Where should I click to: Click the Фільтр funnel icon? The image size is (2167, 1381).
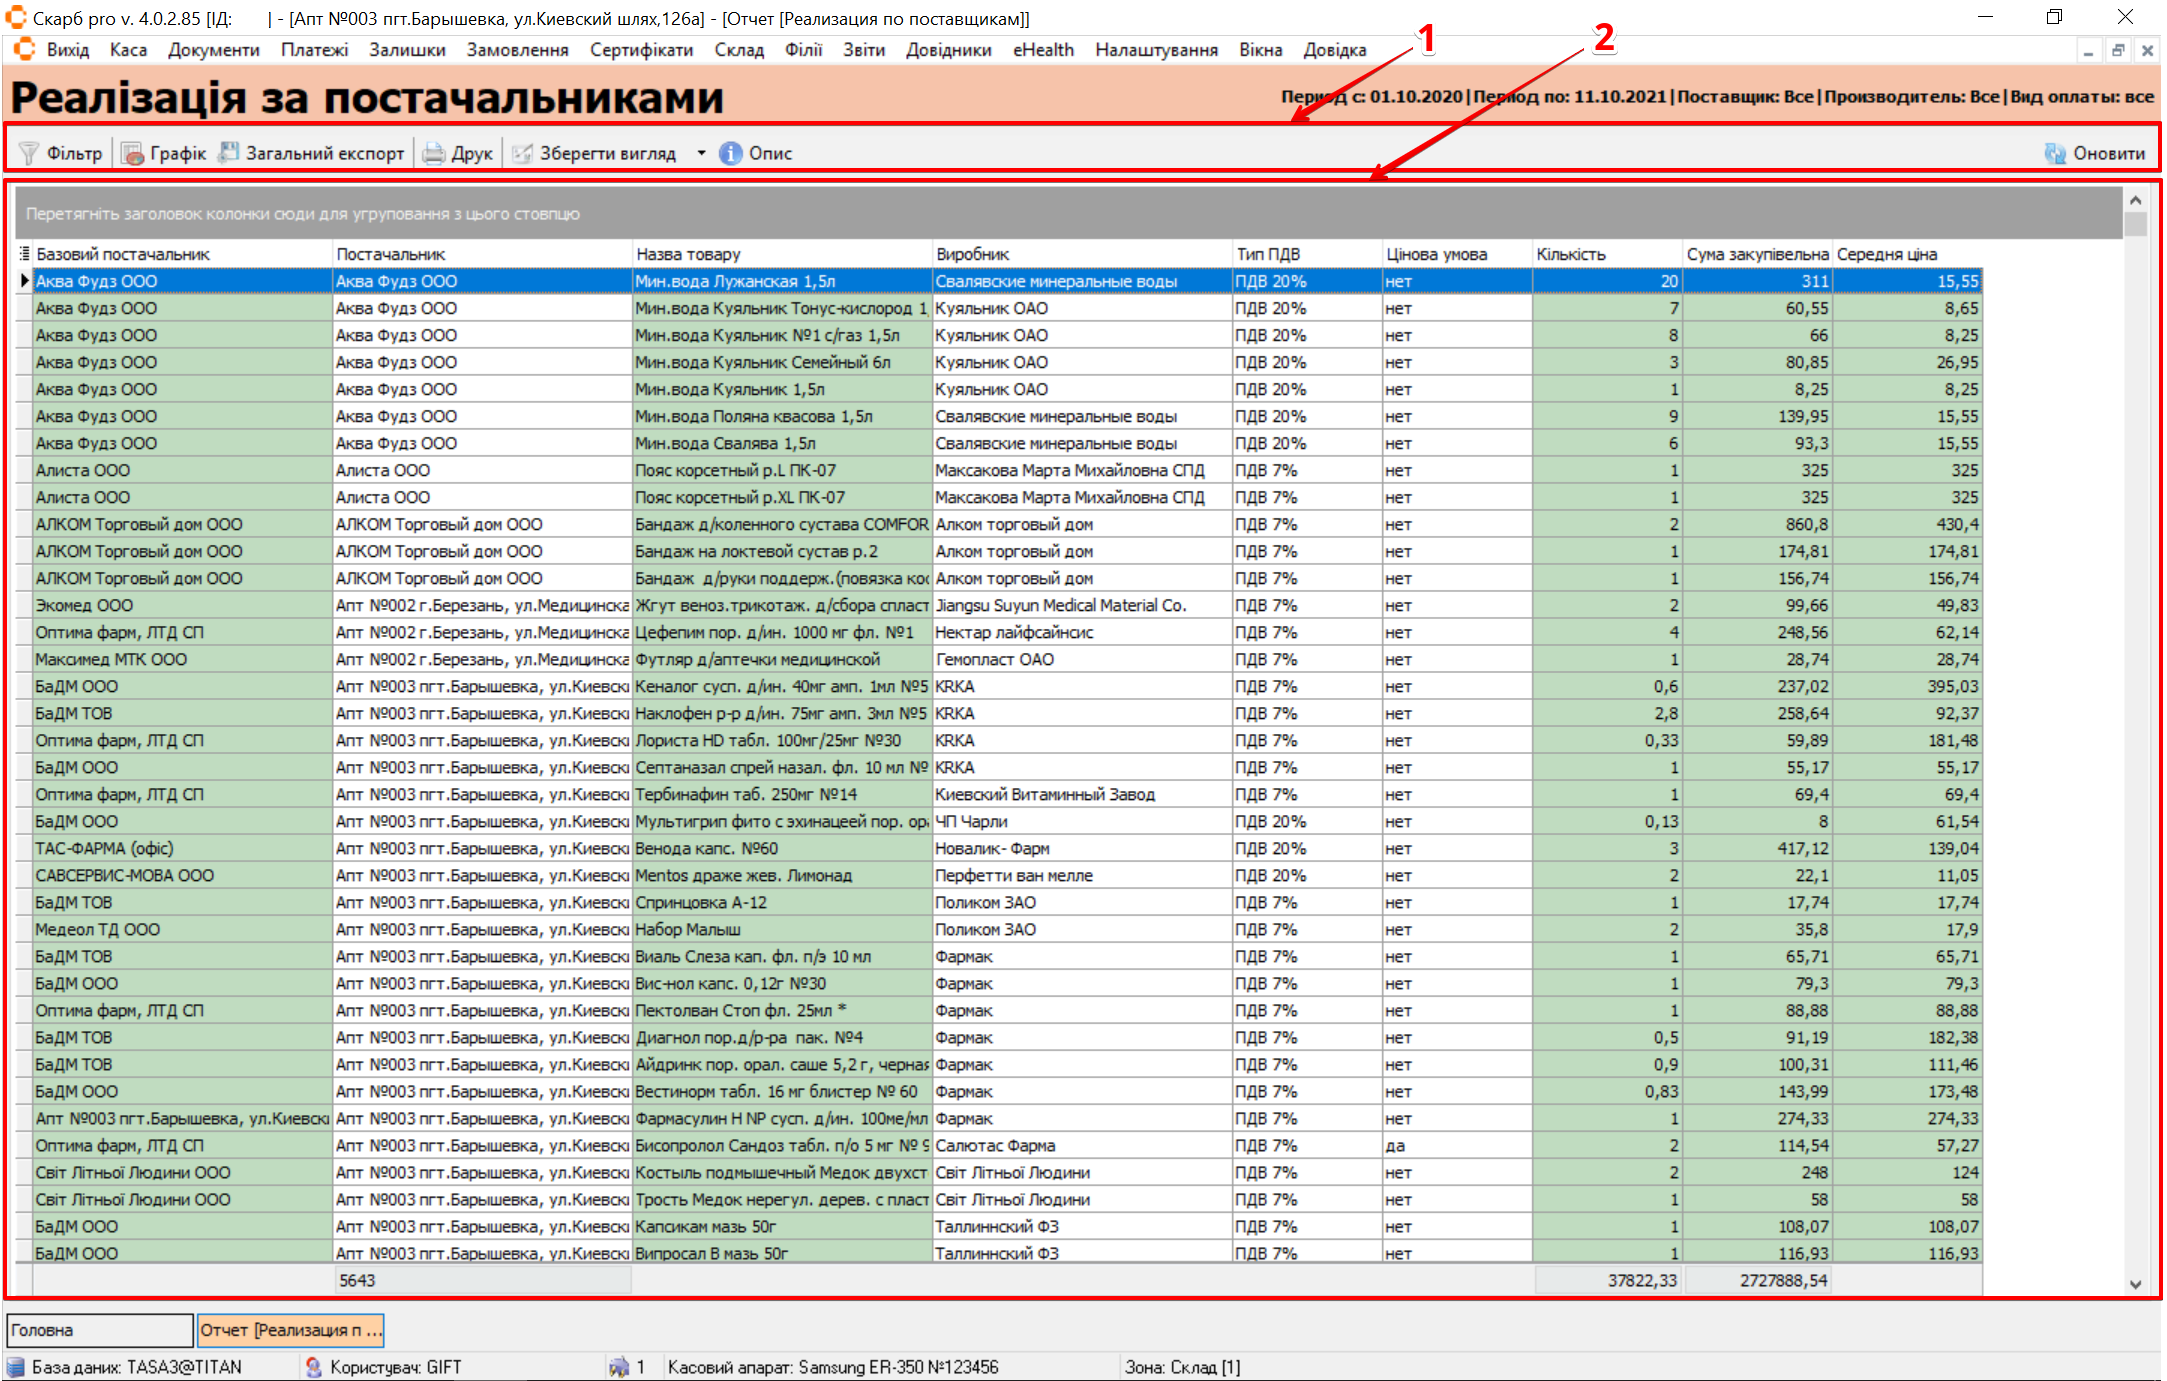[29, 153]
